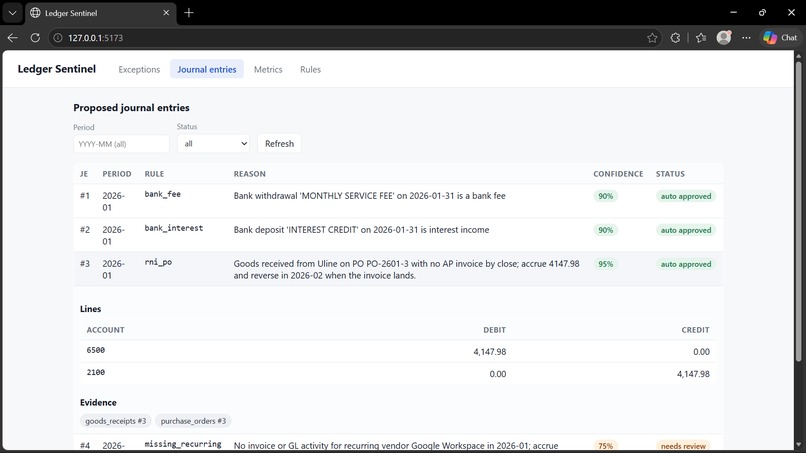The height and width of the screenshot is (453, 806).
Task: Click the STATUS column header
Action: tap(670, 174)
